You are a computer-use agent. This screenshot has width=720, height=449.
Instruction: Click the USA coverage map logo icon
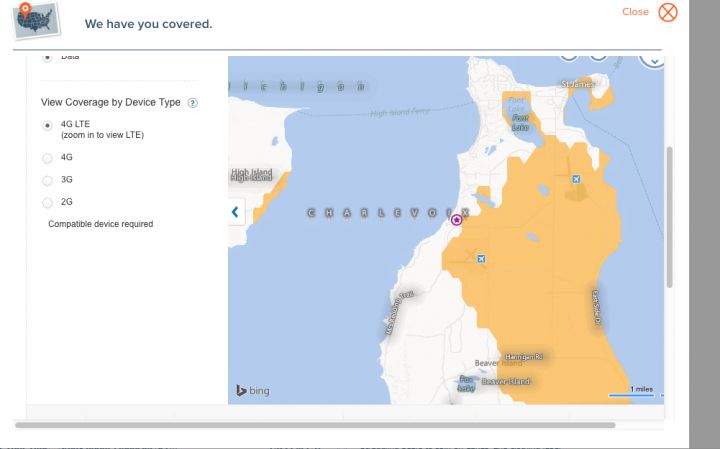(x=36, y=21)
